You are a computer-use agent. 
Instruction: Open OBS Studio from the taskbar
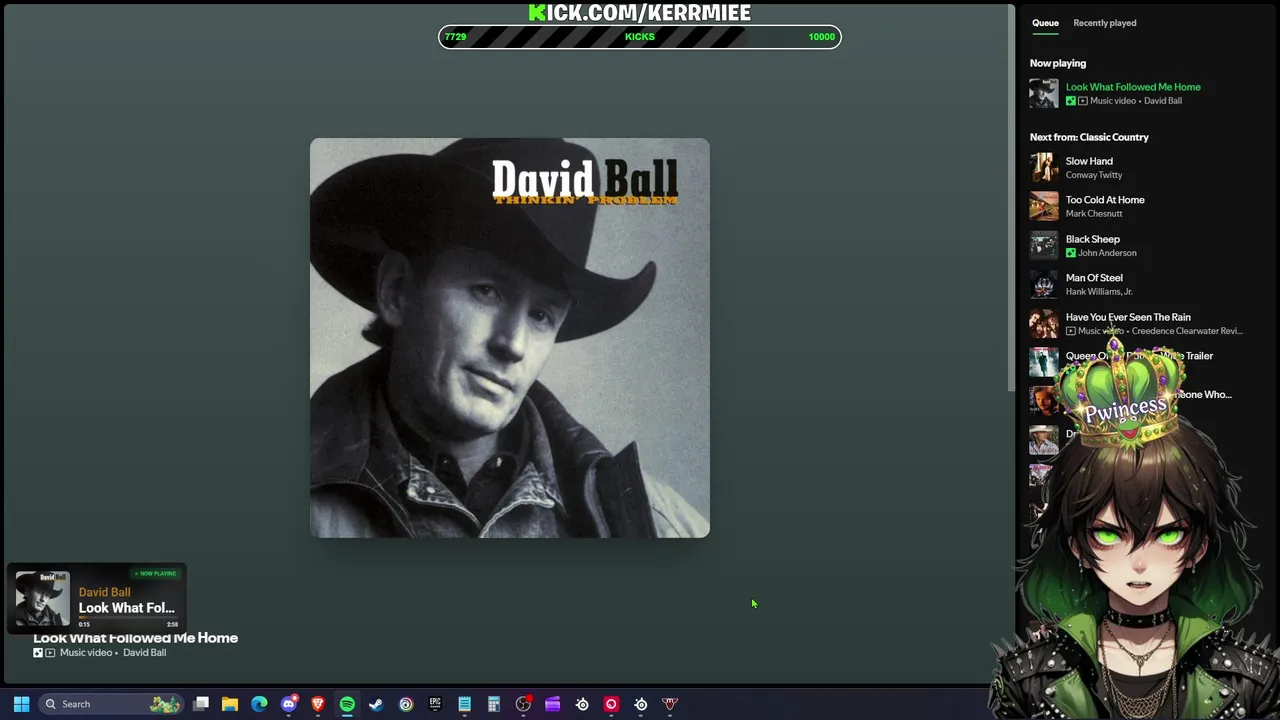pos(523,704)
